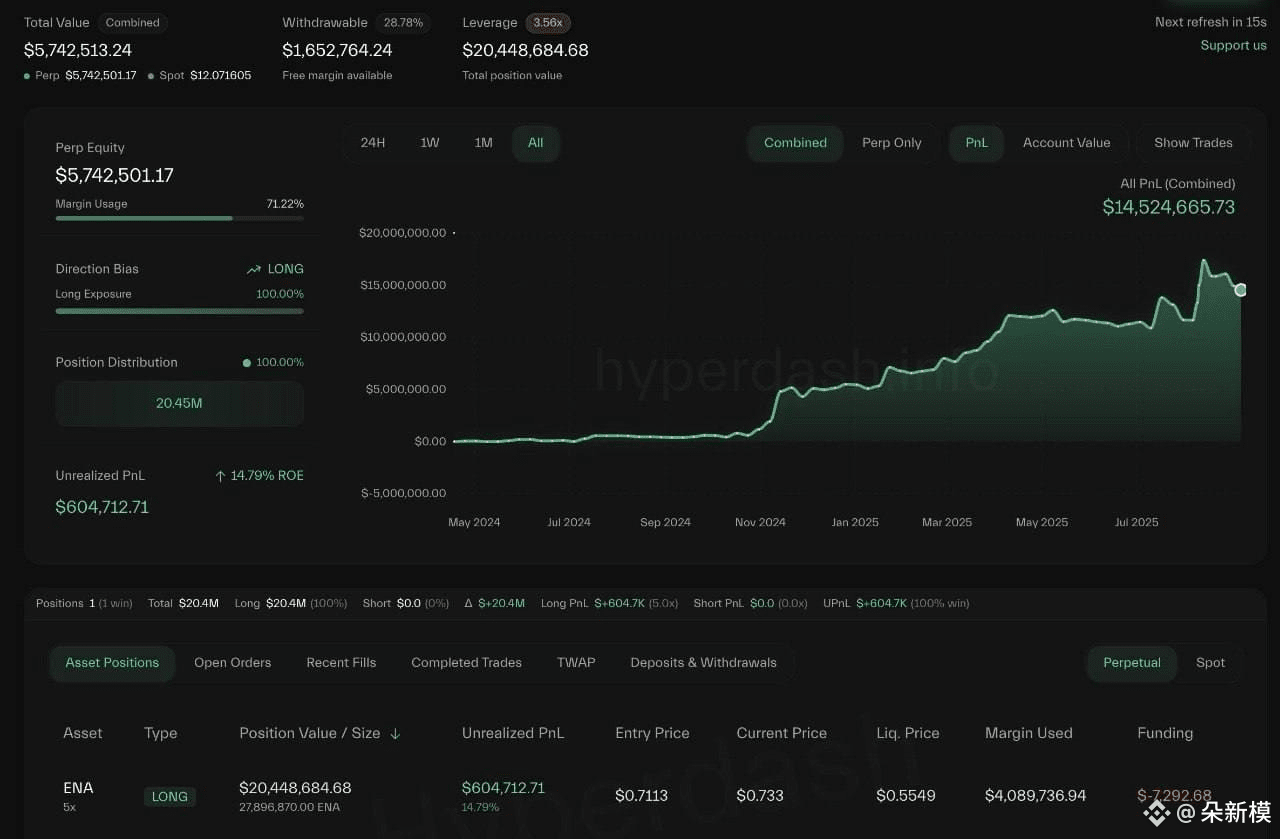Click the green Perp legend dot
The height and width of the screenshot is (839, 1280).
27,76
